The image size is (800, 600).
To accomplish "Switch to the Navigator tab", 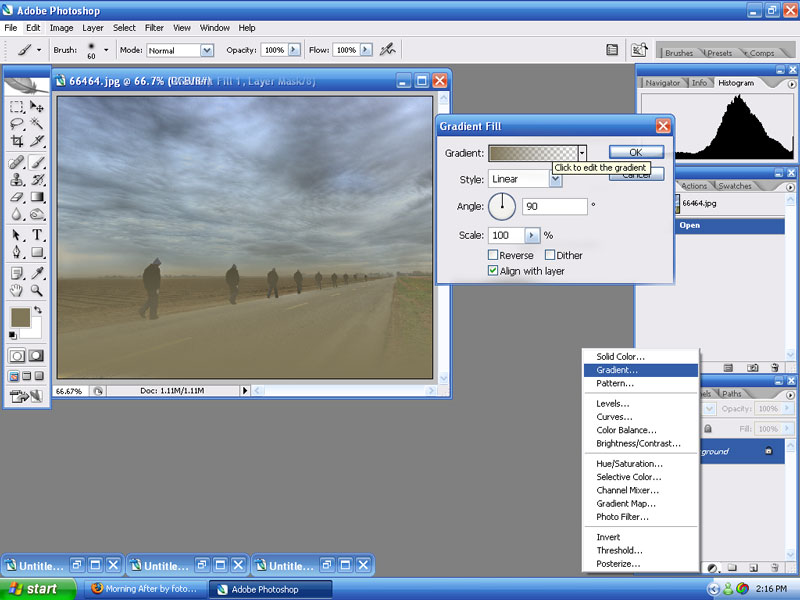I will coord(662,83).
